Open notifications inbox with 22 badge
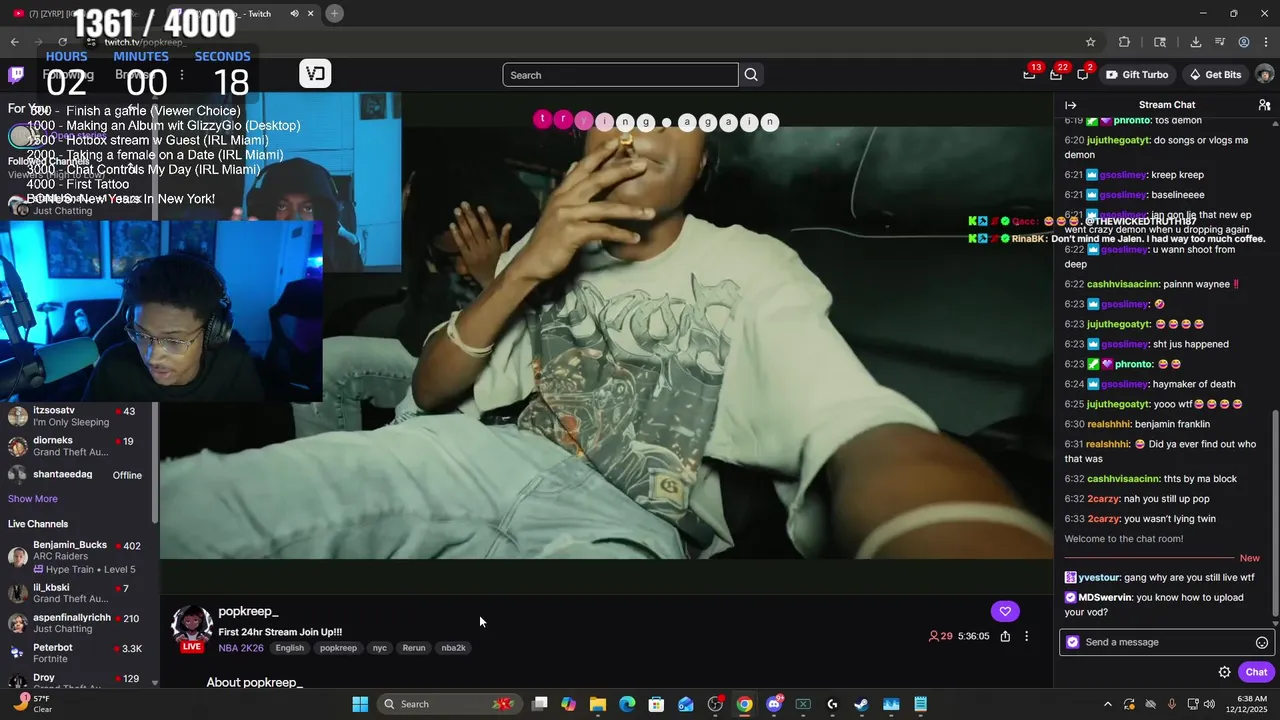1280x720 pixels. (1056, 75)
